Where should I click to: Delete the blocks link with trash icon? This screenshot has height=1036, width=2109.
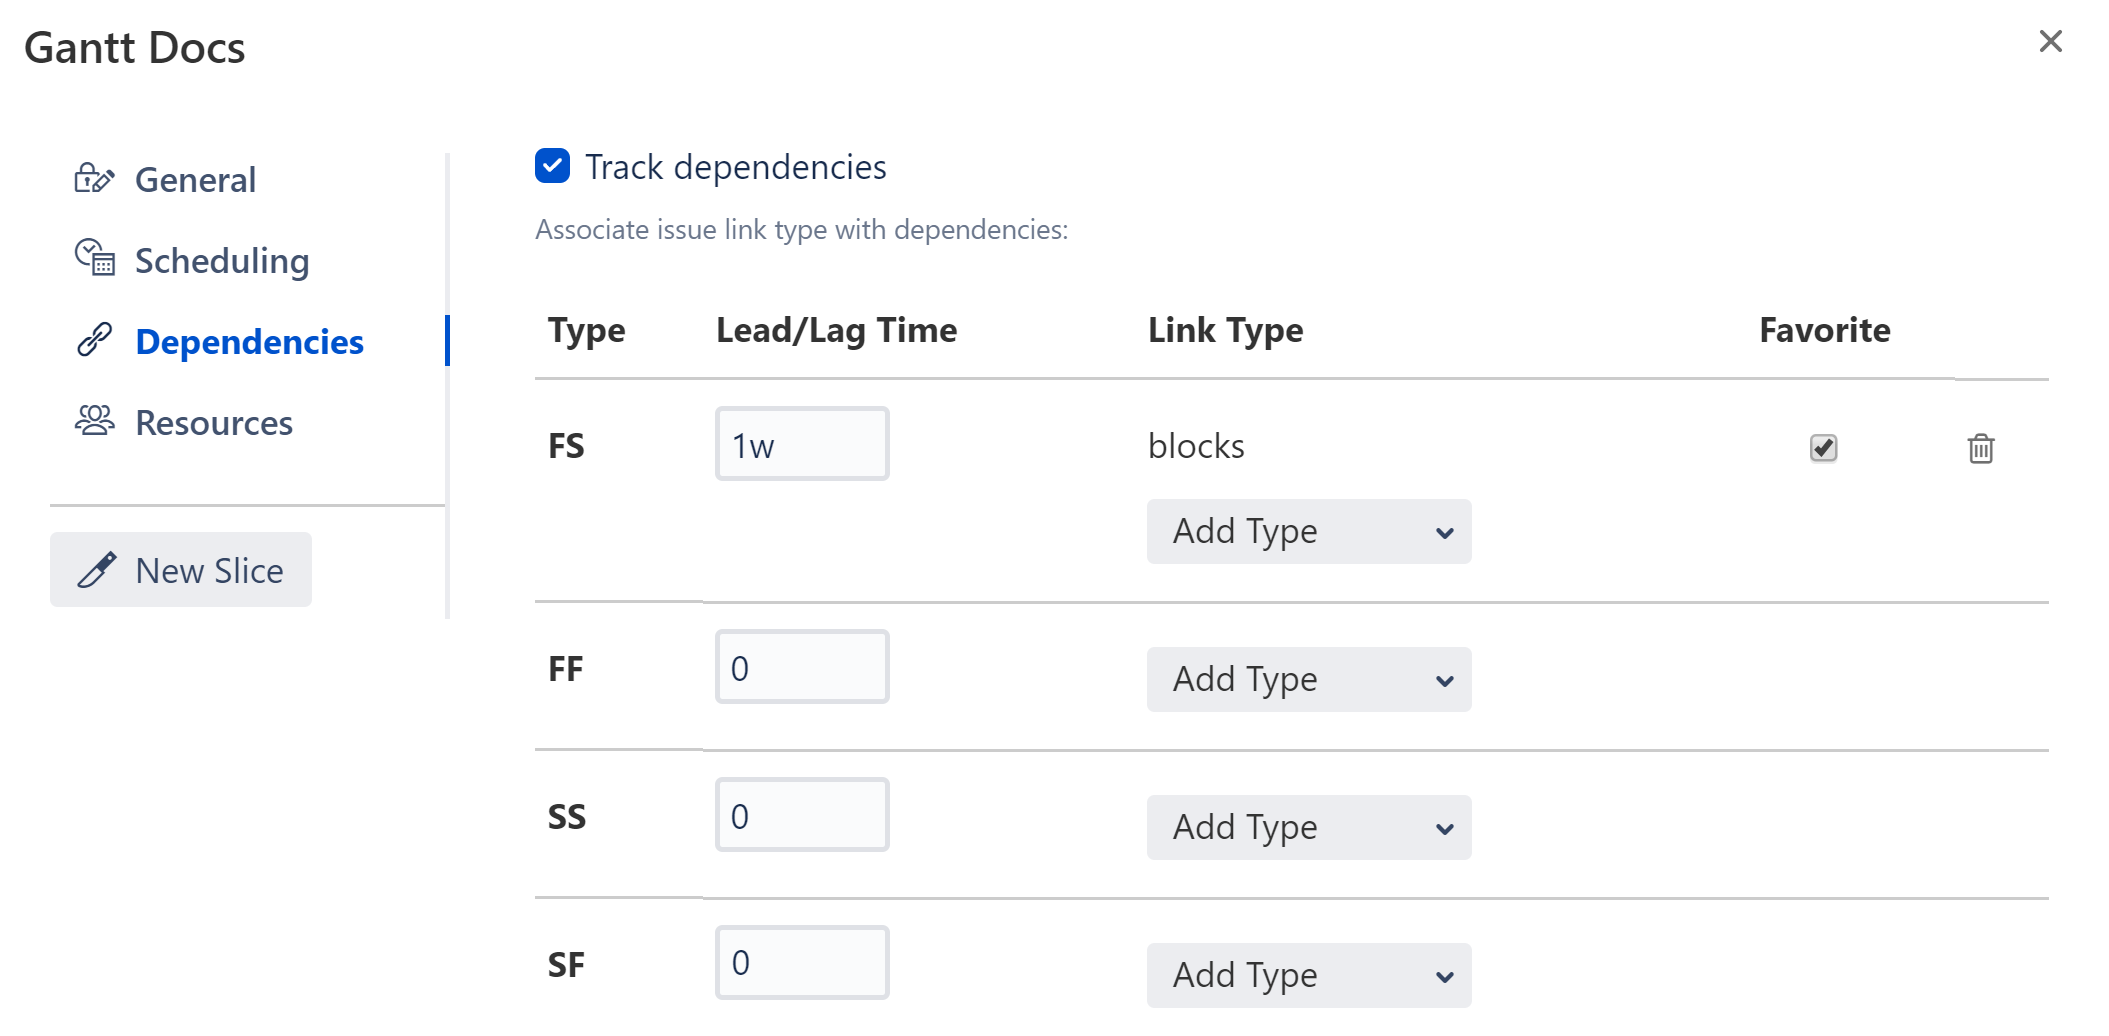point(1981,449)
